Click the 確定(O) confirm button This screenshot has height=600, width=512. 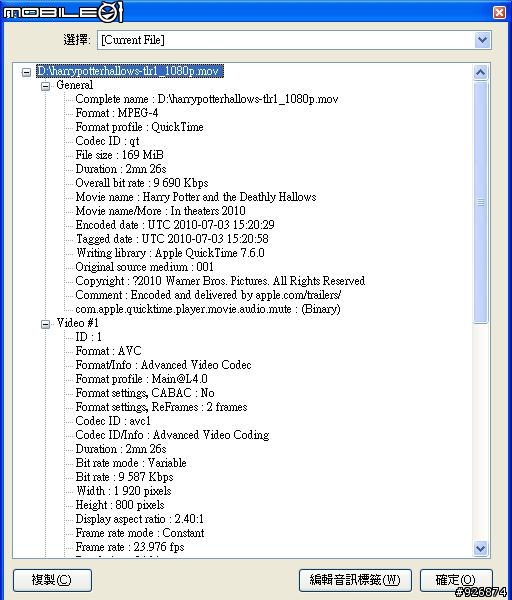click(456, 580)
